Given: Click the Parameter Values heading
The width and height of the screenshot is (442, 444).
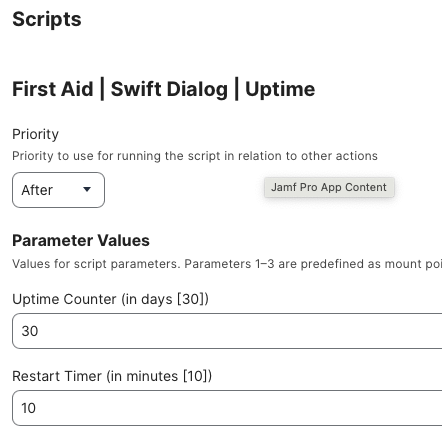Looking at the screenshot, I should pos(81,240).
